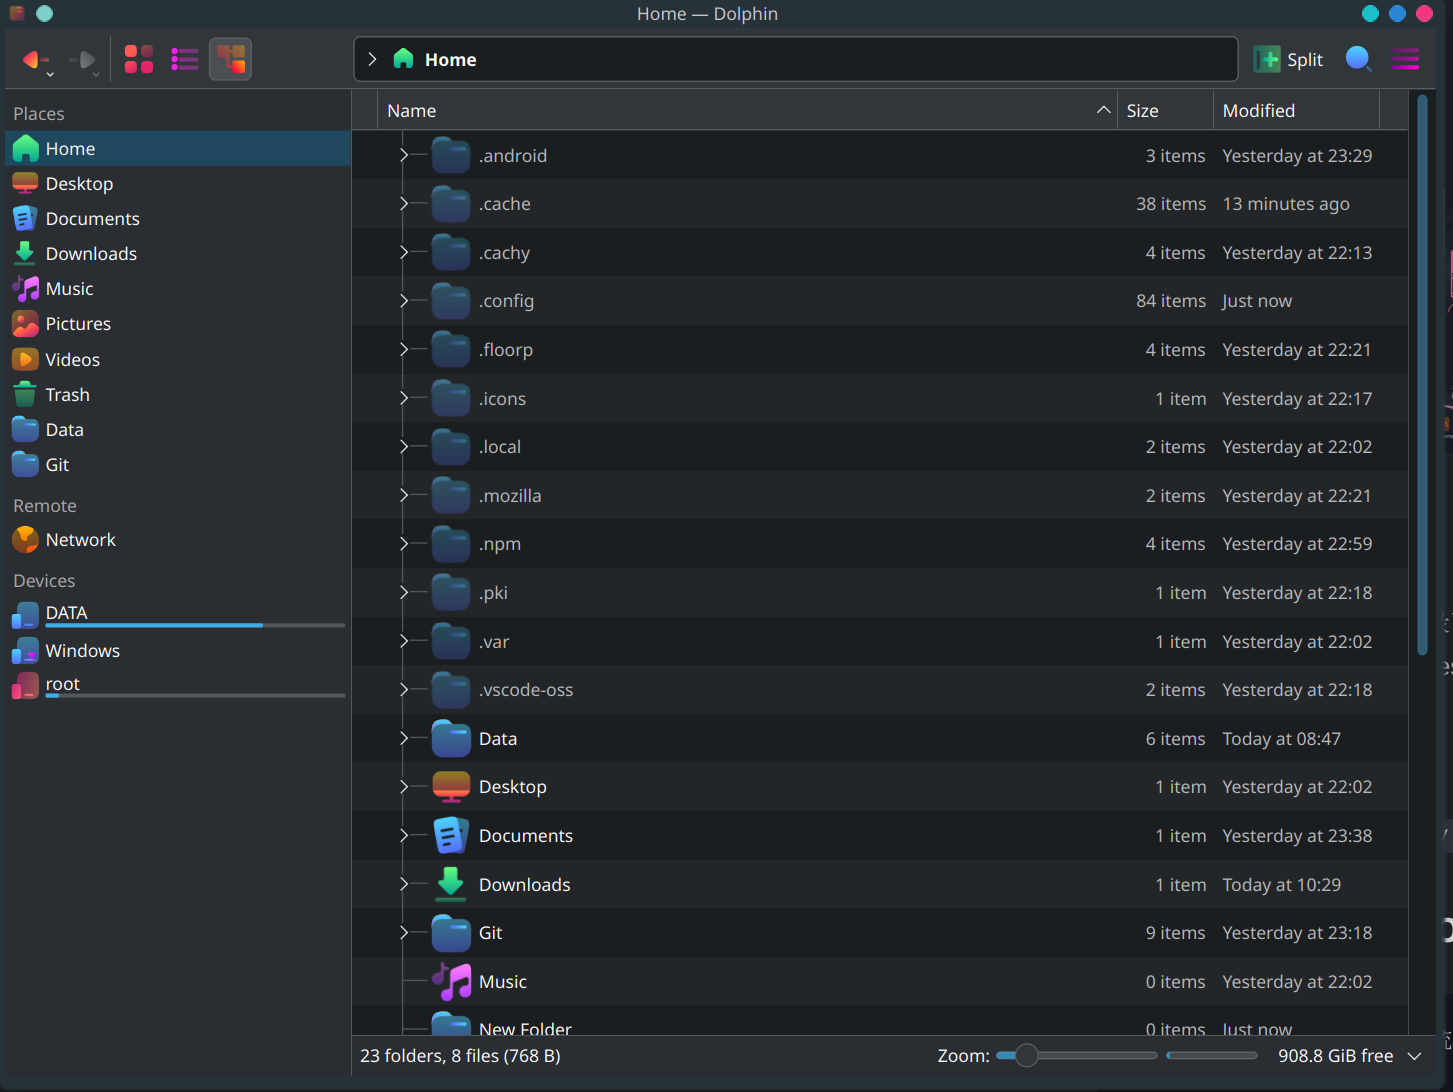Image resolution: width=1453 pixels, height=1092 pixels.
Task: Go to Downloads in Places sidebar
Action: (x=91, y=254)
